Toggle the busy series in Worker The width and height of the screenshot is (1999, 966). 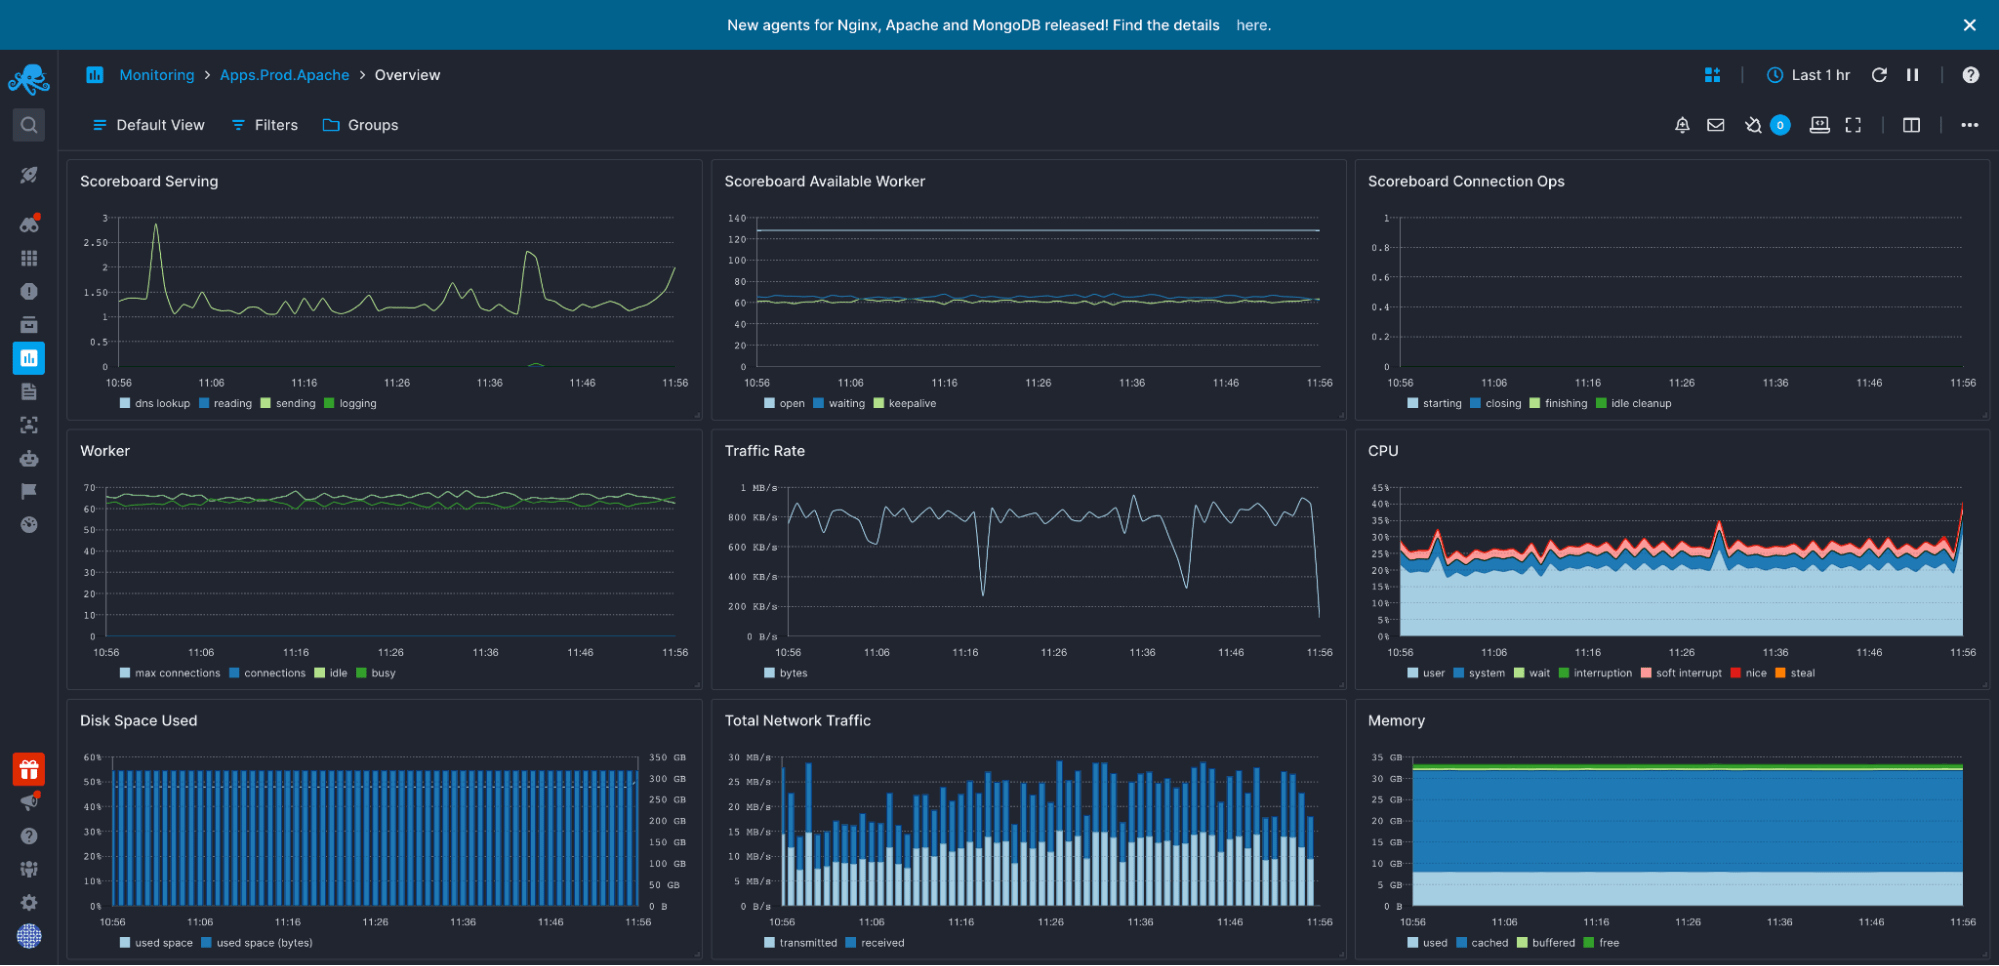coord(375,673)
